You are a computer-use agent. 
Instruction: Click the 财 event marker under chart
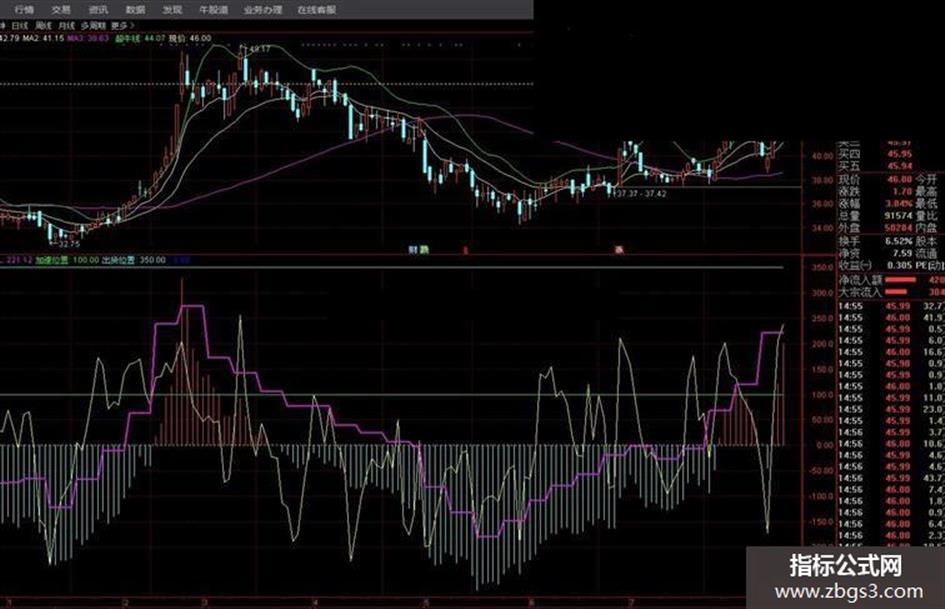click(413, 249)
